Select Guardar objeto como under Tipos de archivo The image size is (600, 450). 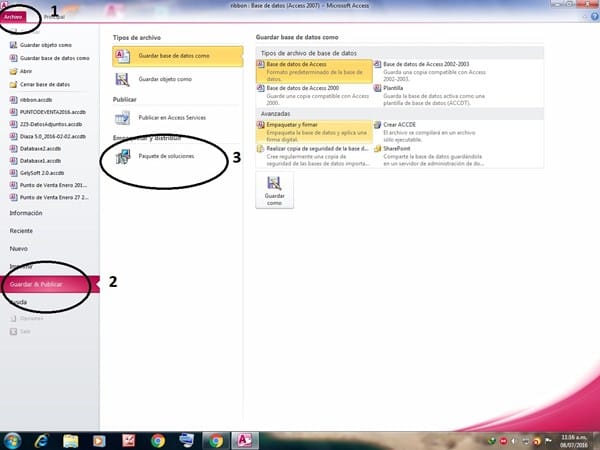[x=178, y=79]
